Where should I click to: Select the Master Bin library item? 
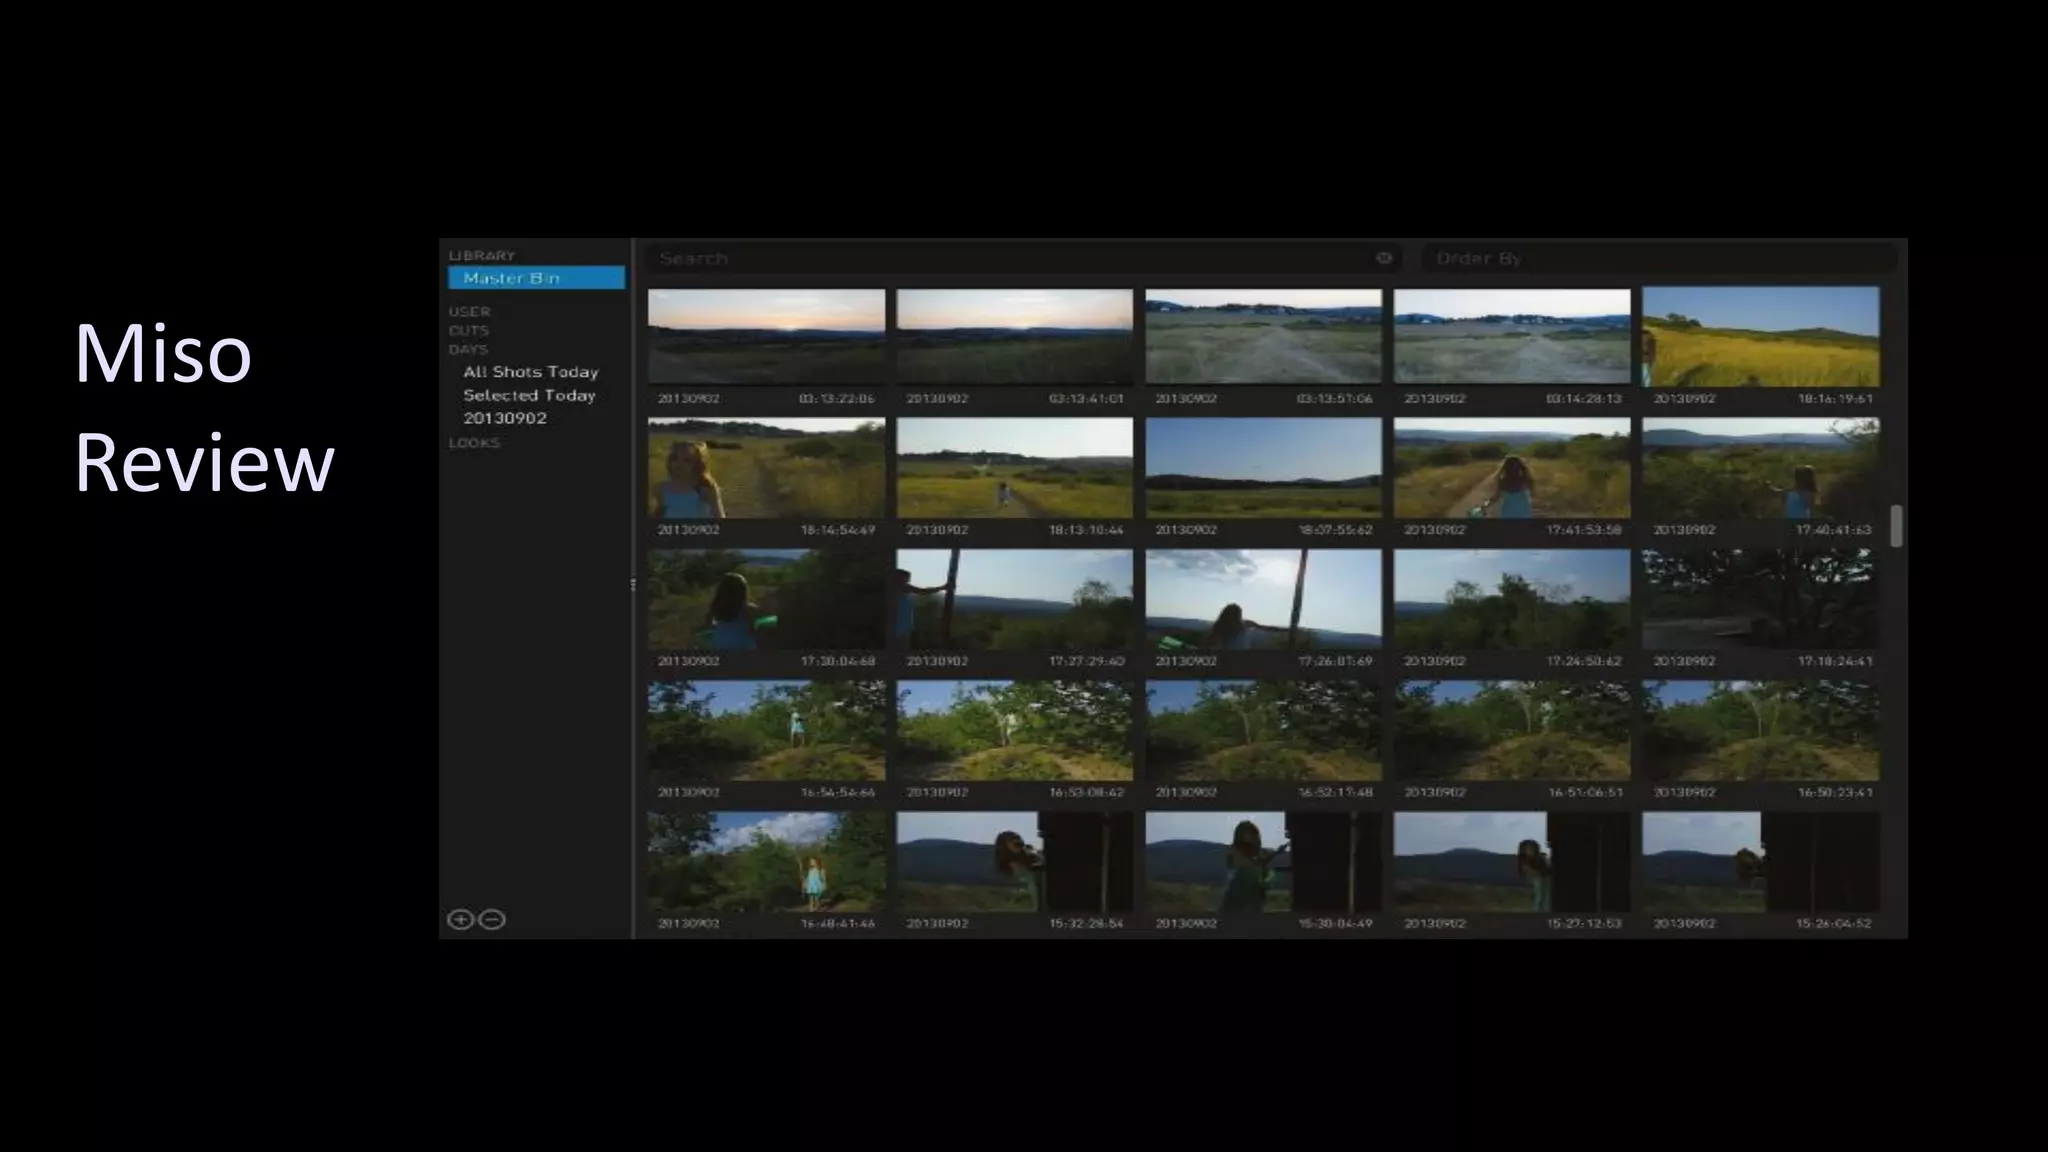coord(536,278)
